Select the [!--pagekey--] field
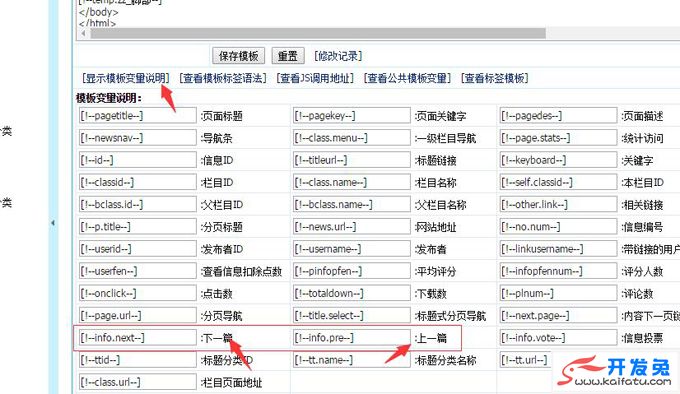The width and height of the screenshot is (680, 394). tap(352, 116)
